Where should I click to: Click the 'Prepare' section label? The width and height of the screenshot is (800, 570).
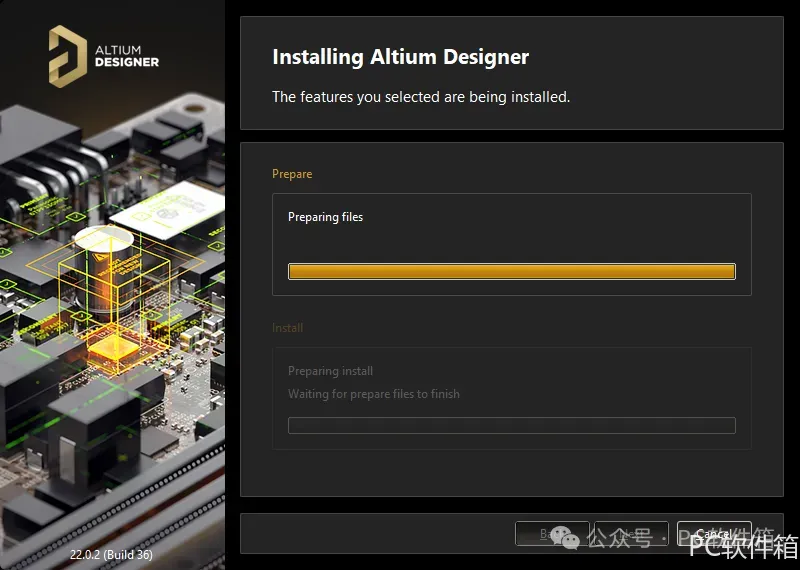(292, 174)
